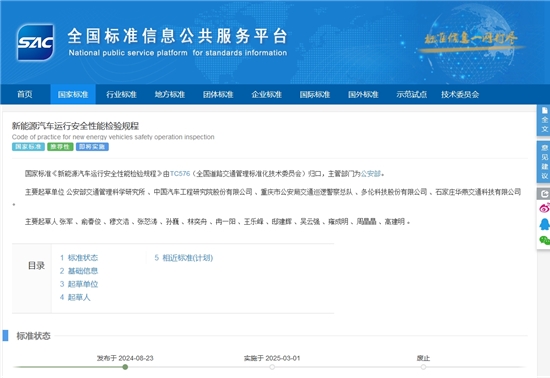Share the page via WeChat icon
Image resolution: width=550 pixels, height=378 pixels.
[x=544, y=240]
